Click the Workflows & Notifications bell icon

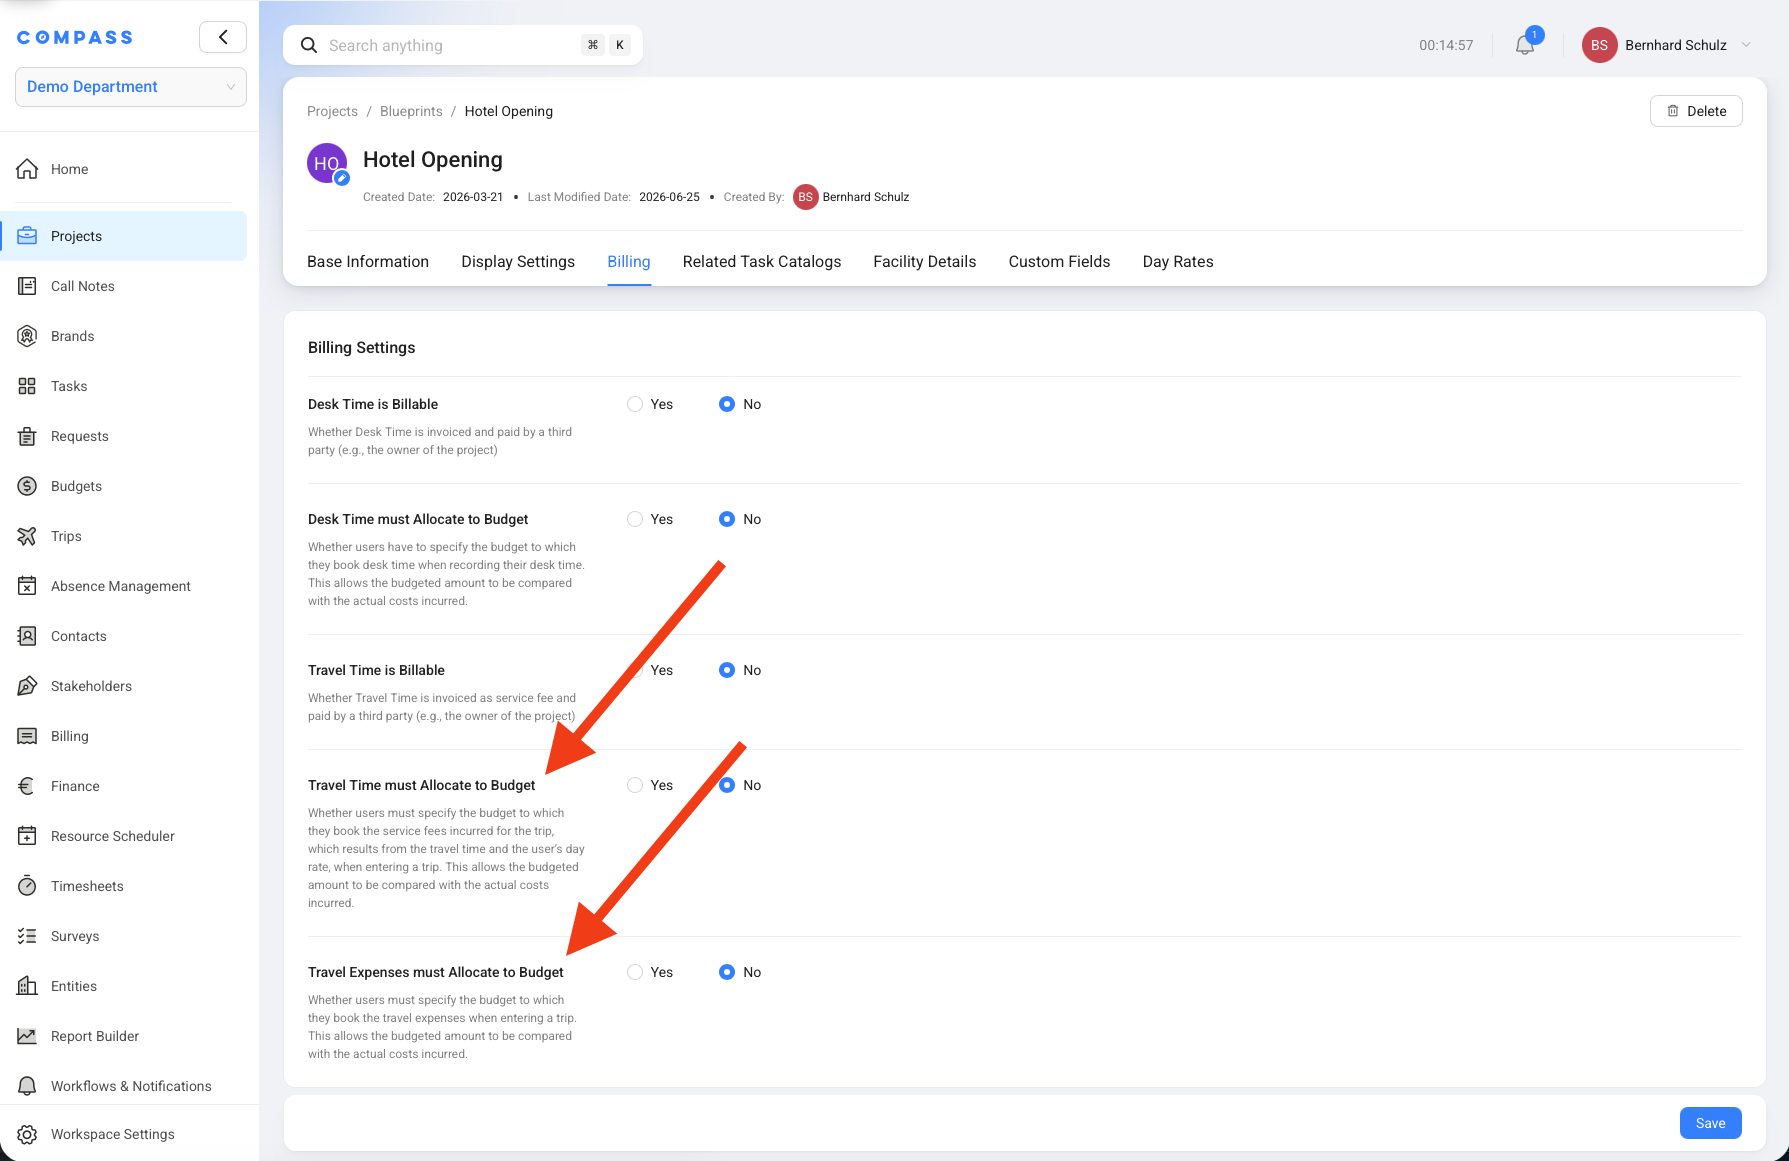(x=27, y=1086)
